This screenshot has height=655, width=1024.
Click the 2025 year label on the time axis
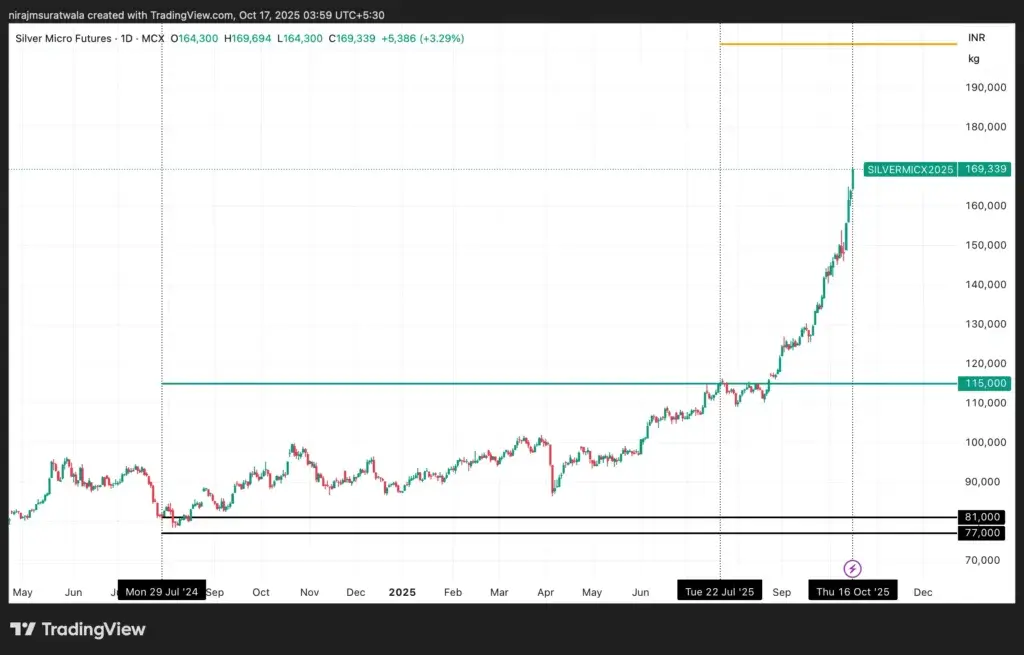402,592
